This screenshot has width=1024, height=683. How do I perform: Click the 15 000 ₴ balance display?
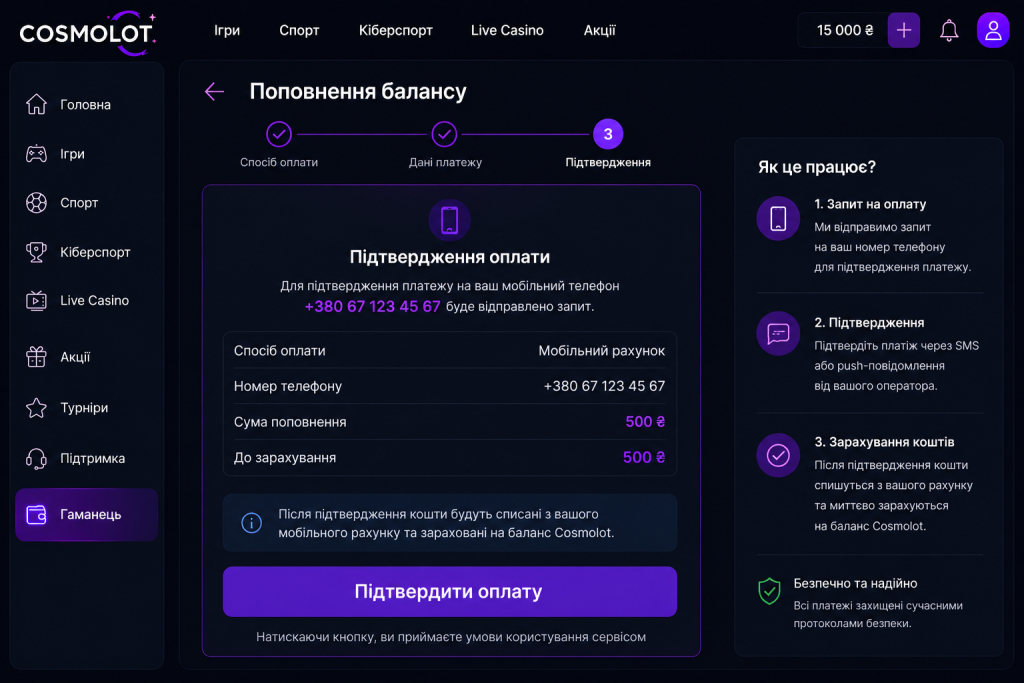tap(844, 30)
